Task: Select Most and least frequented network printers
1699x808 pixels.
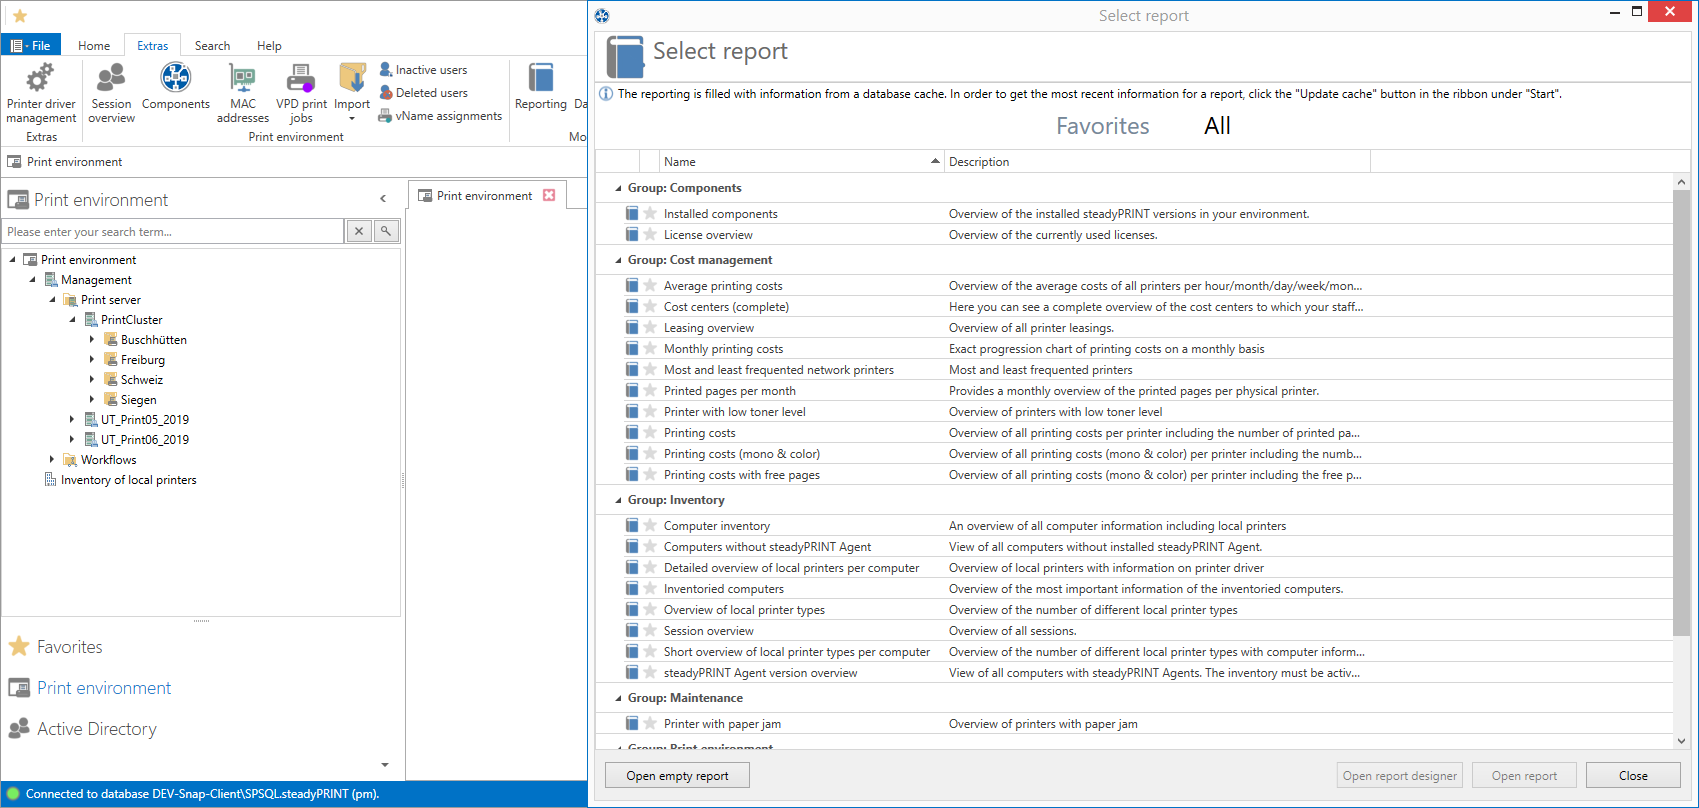Action: [x=778, y=369]
